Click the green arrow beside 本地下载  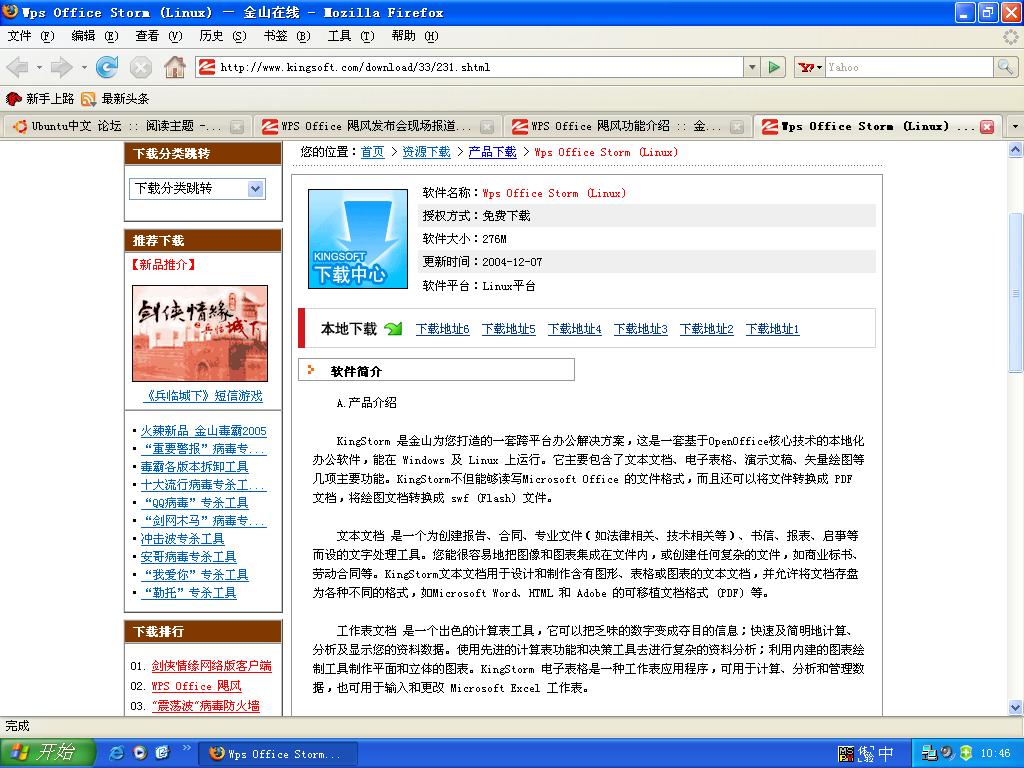(x=393, y=328)
